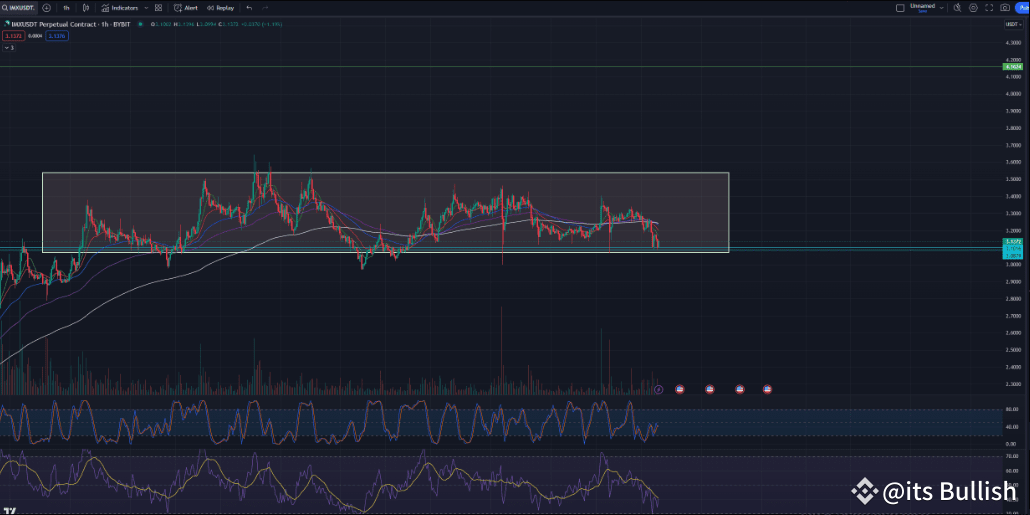Open the symbol search box
This screenshot has height=515, width=1030.
tap(20, 7)
